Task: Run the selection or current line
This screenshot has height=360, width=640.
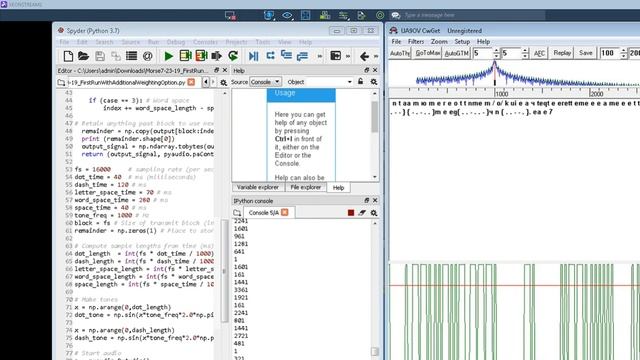Action: pos(217,56)
